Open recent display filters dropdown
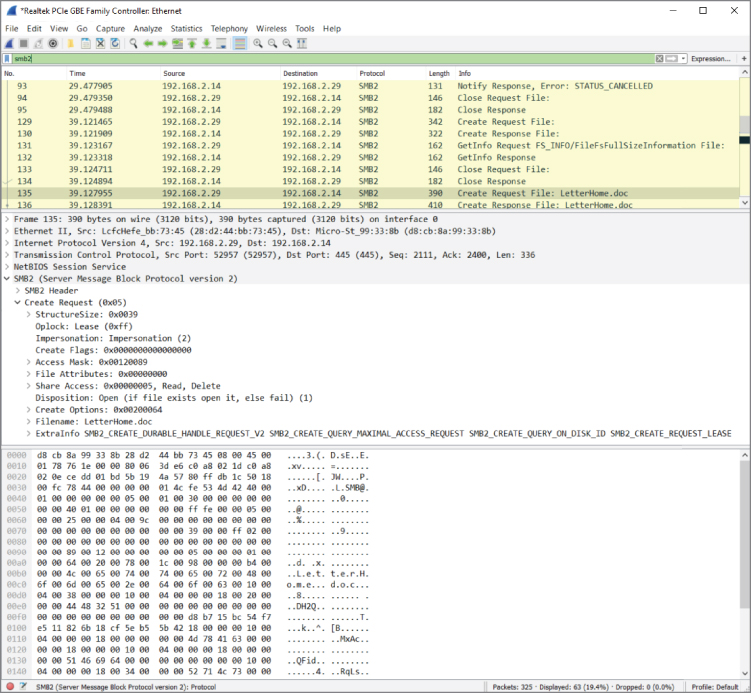Screen dimensions: 751x693 pyautogui.click(x=683, y=58)
